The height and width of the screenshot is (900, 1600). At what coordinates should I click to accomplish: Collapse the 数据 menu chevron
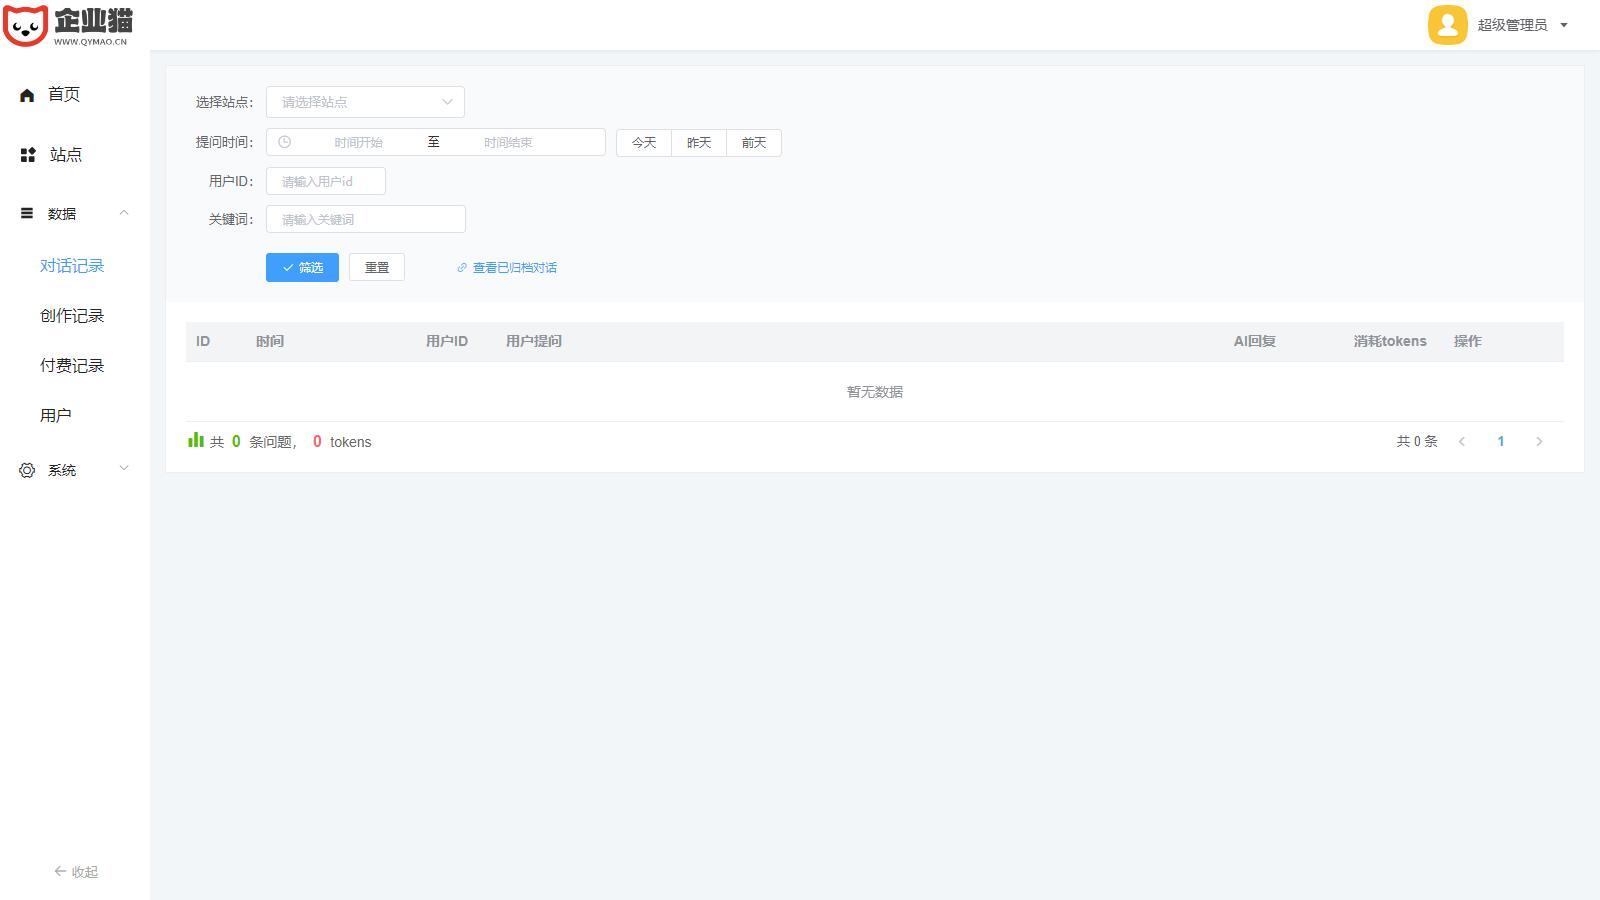click(124, 213)
